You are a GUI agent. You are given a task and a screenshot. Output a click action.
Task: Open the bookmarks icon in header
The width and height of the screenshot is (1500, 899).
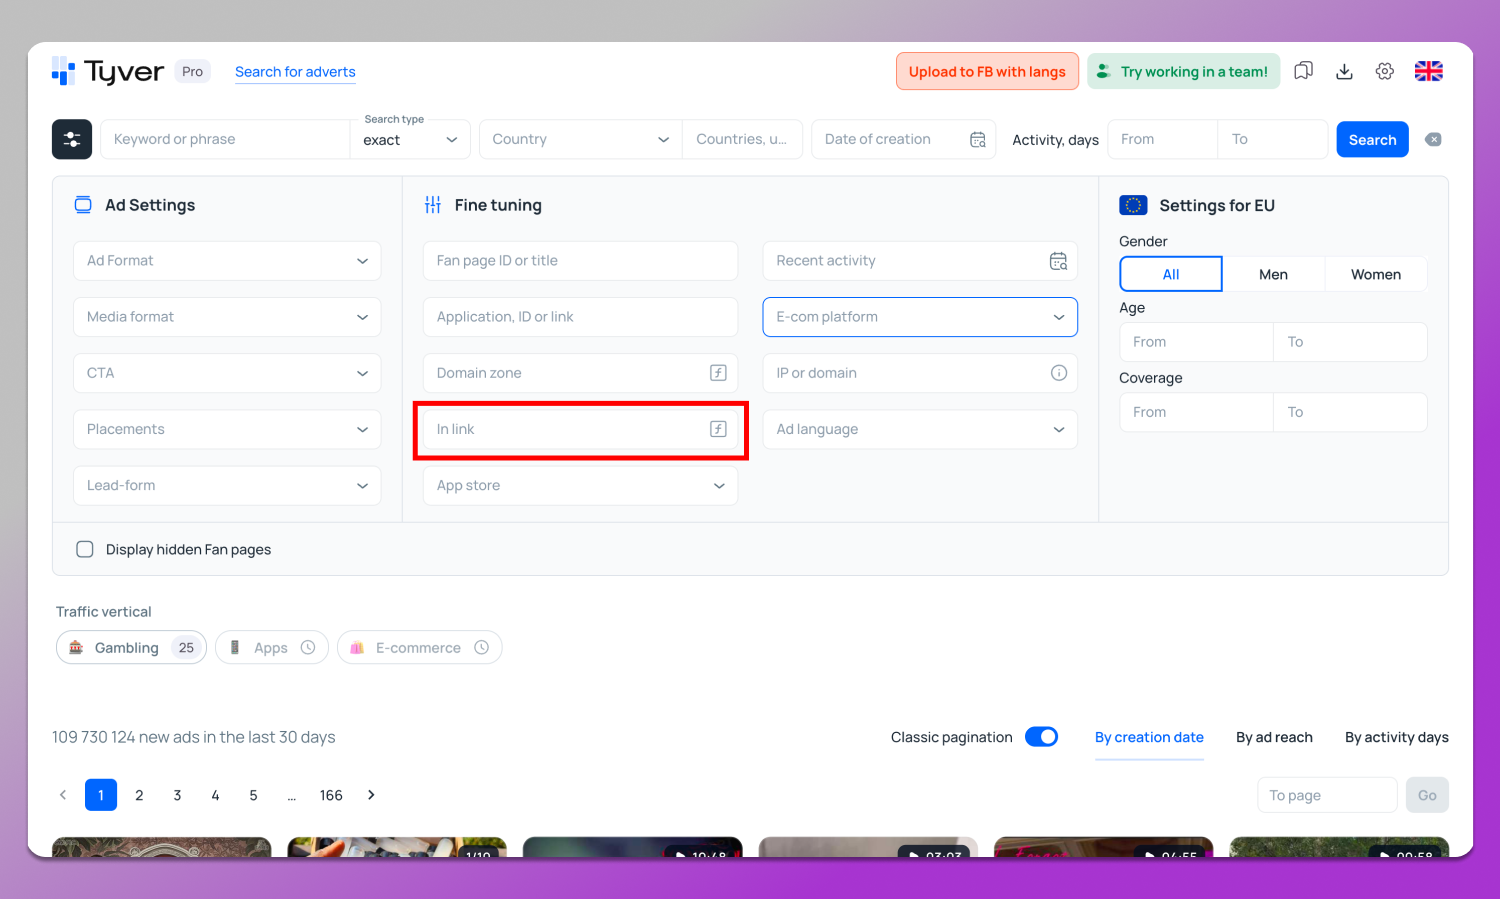1303,71
